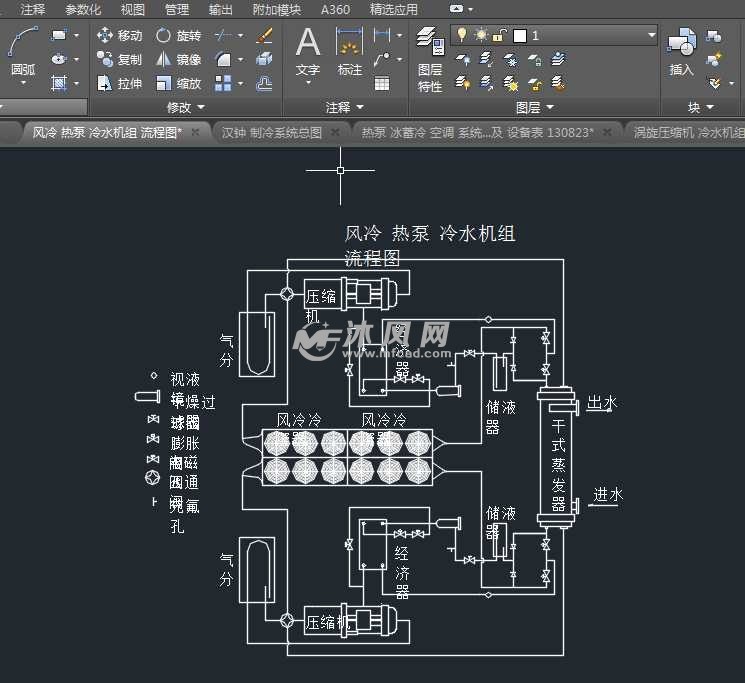Open the 参数化 ribbon tab
The image size is (745, 683).
coord(83,9)
